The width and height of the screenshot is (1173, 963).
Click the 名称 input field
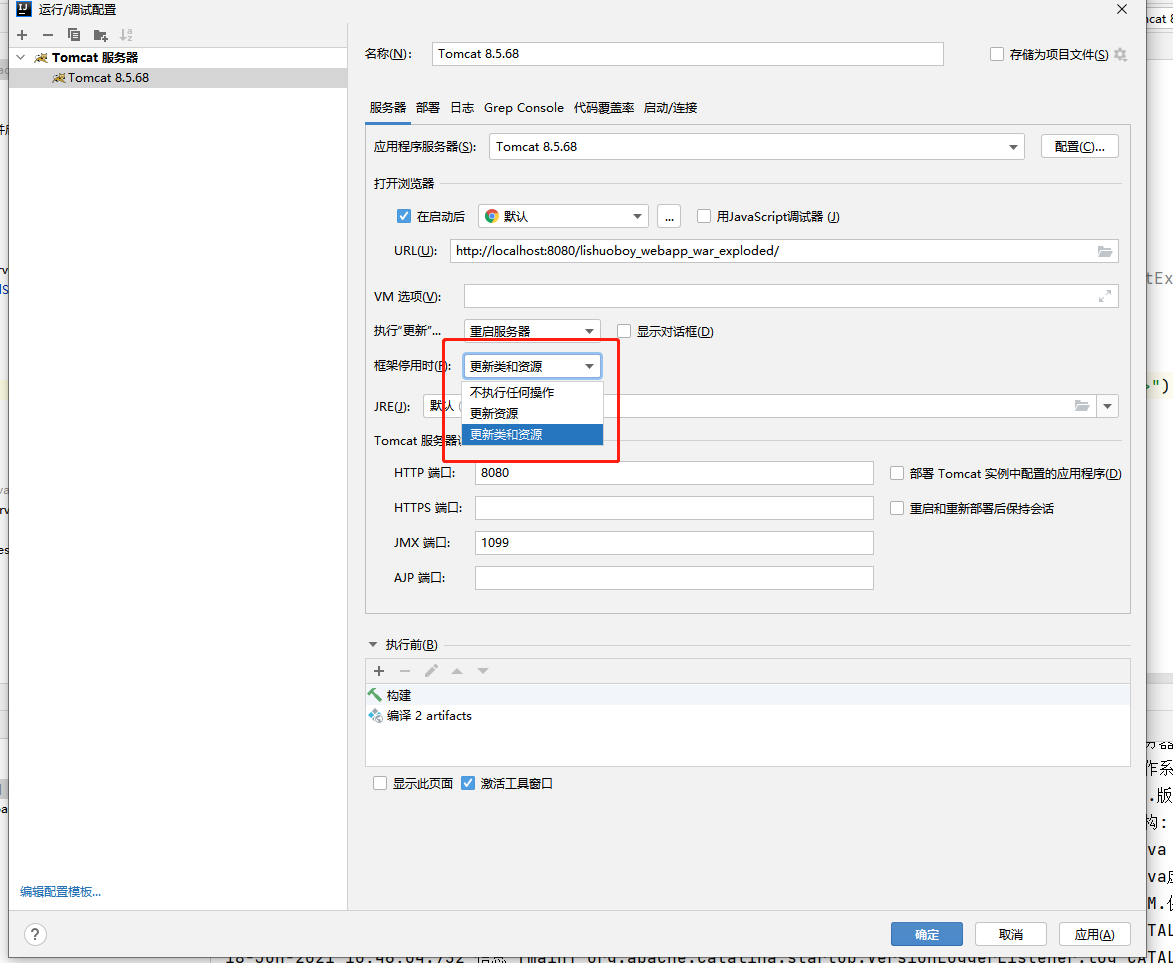(687, 54)
